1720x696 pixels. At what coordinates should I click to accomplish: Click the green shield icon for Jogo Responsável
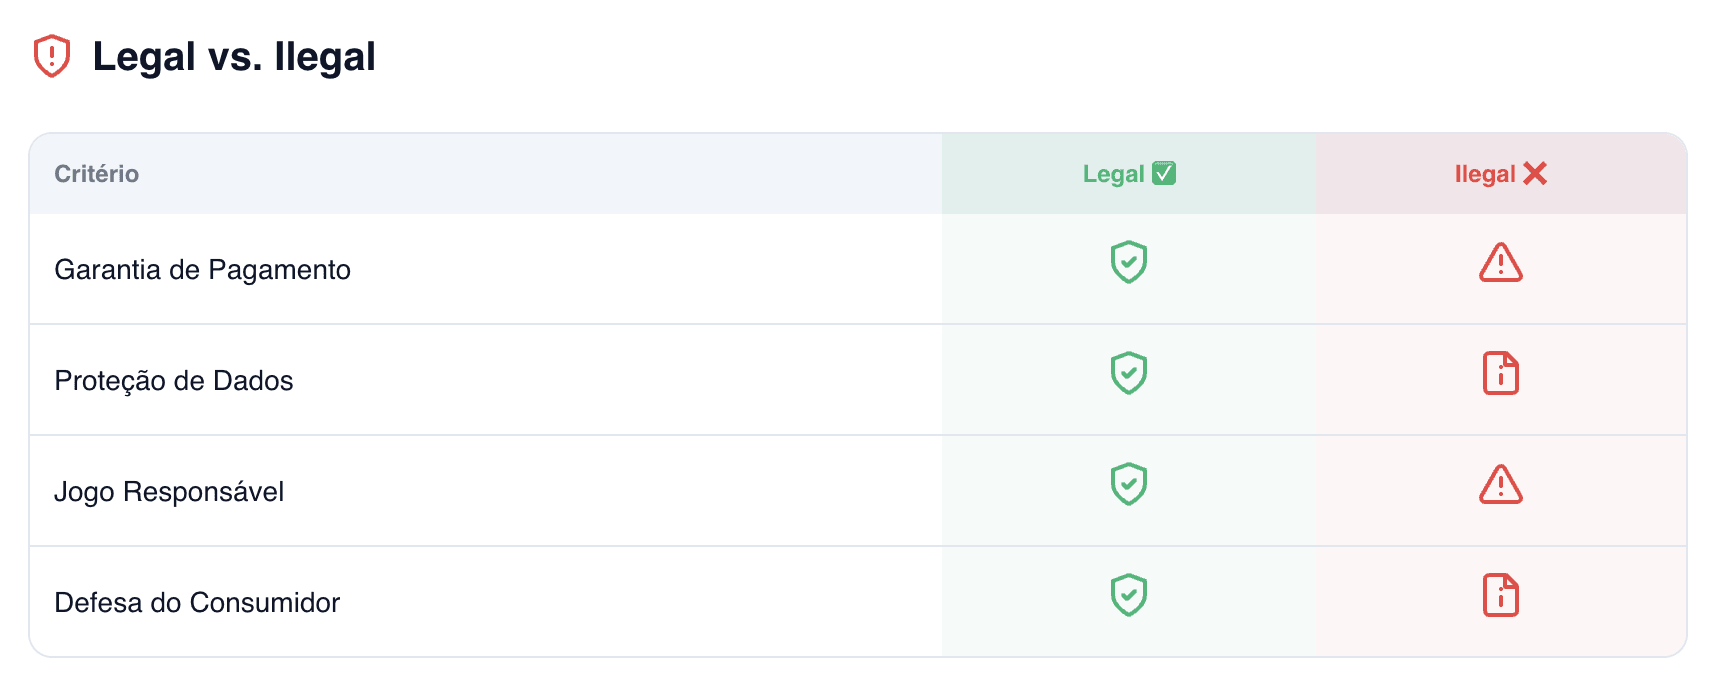coord(1128,484)
